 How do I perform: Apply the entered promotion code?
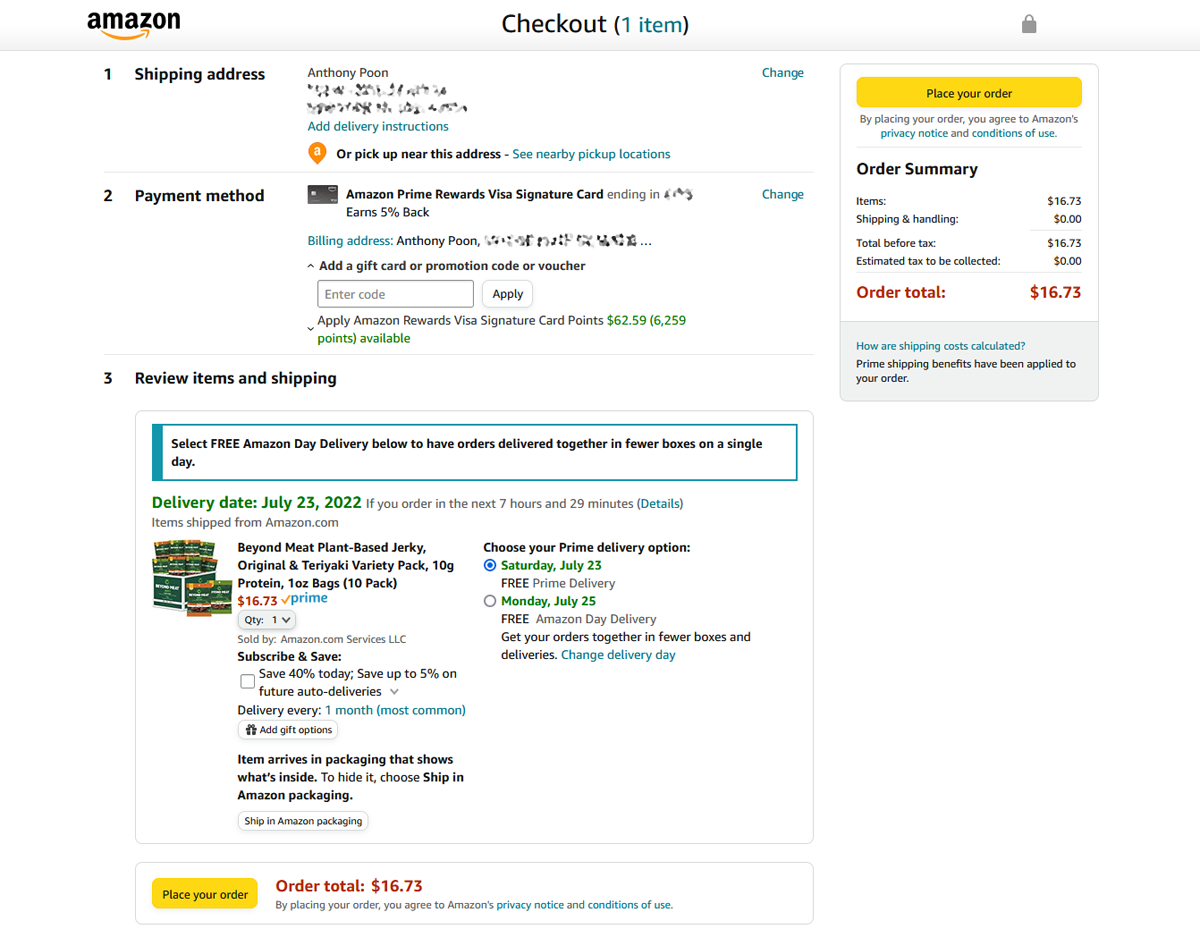pos(507,294)
